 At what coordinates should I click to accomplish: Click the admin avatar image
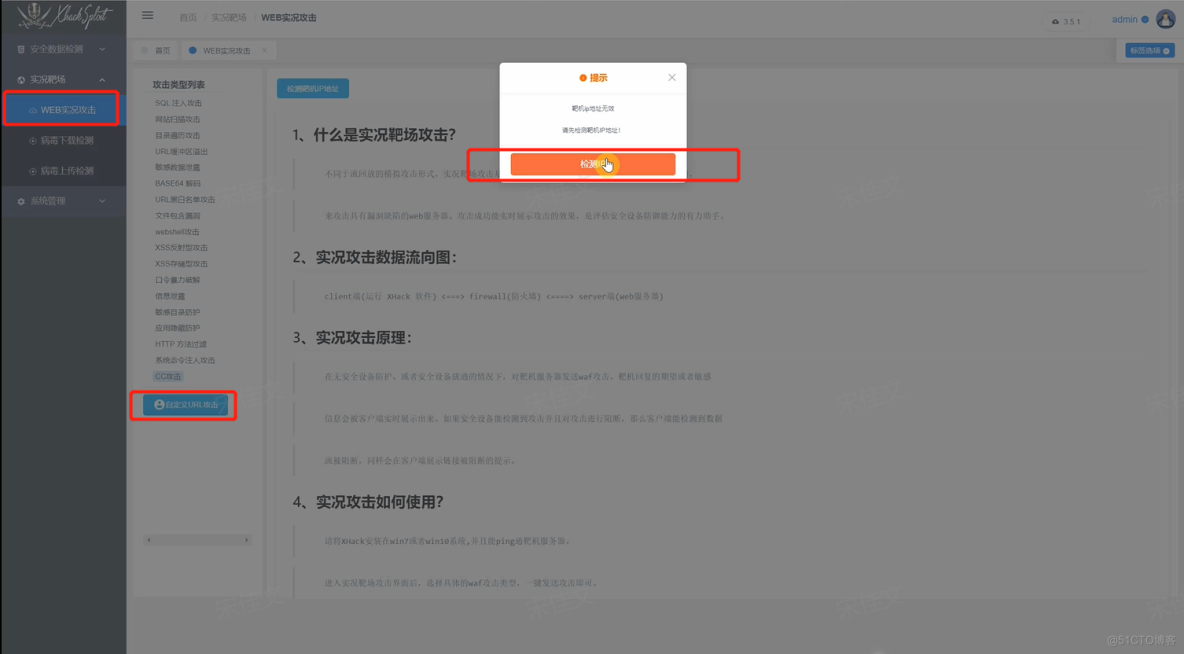click(x=1166, y=17)
